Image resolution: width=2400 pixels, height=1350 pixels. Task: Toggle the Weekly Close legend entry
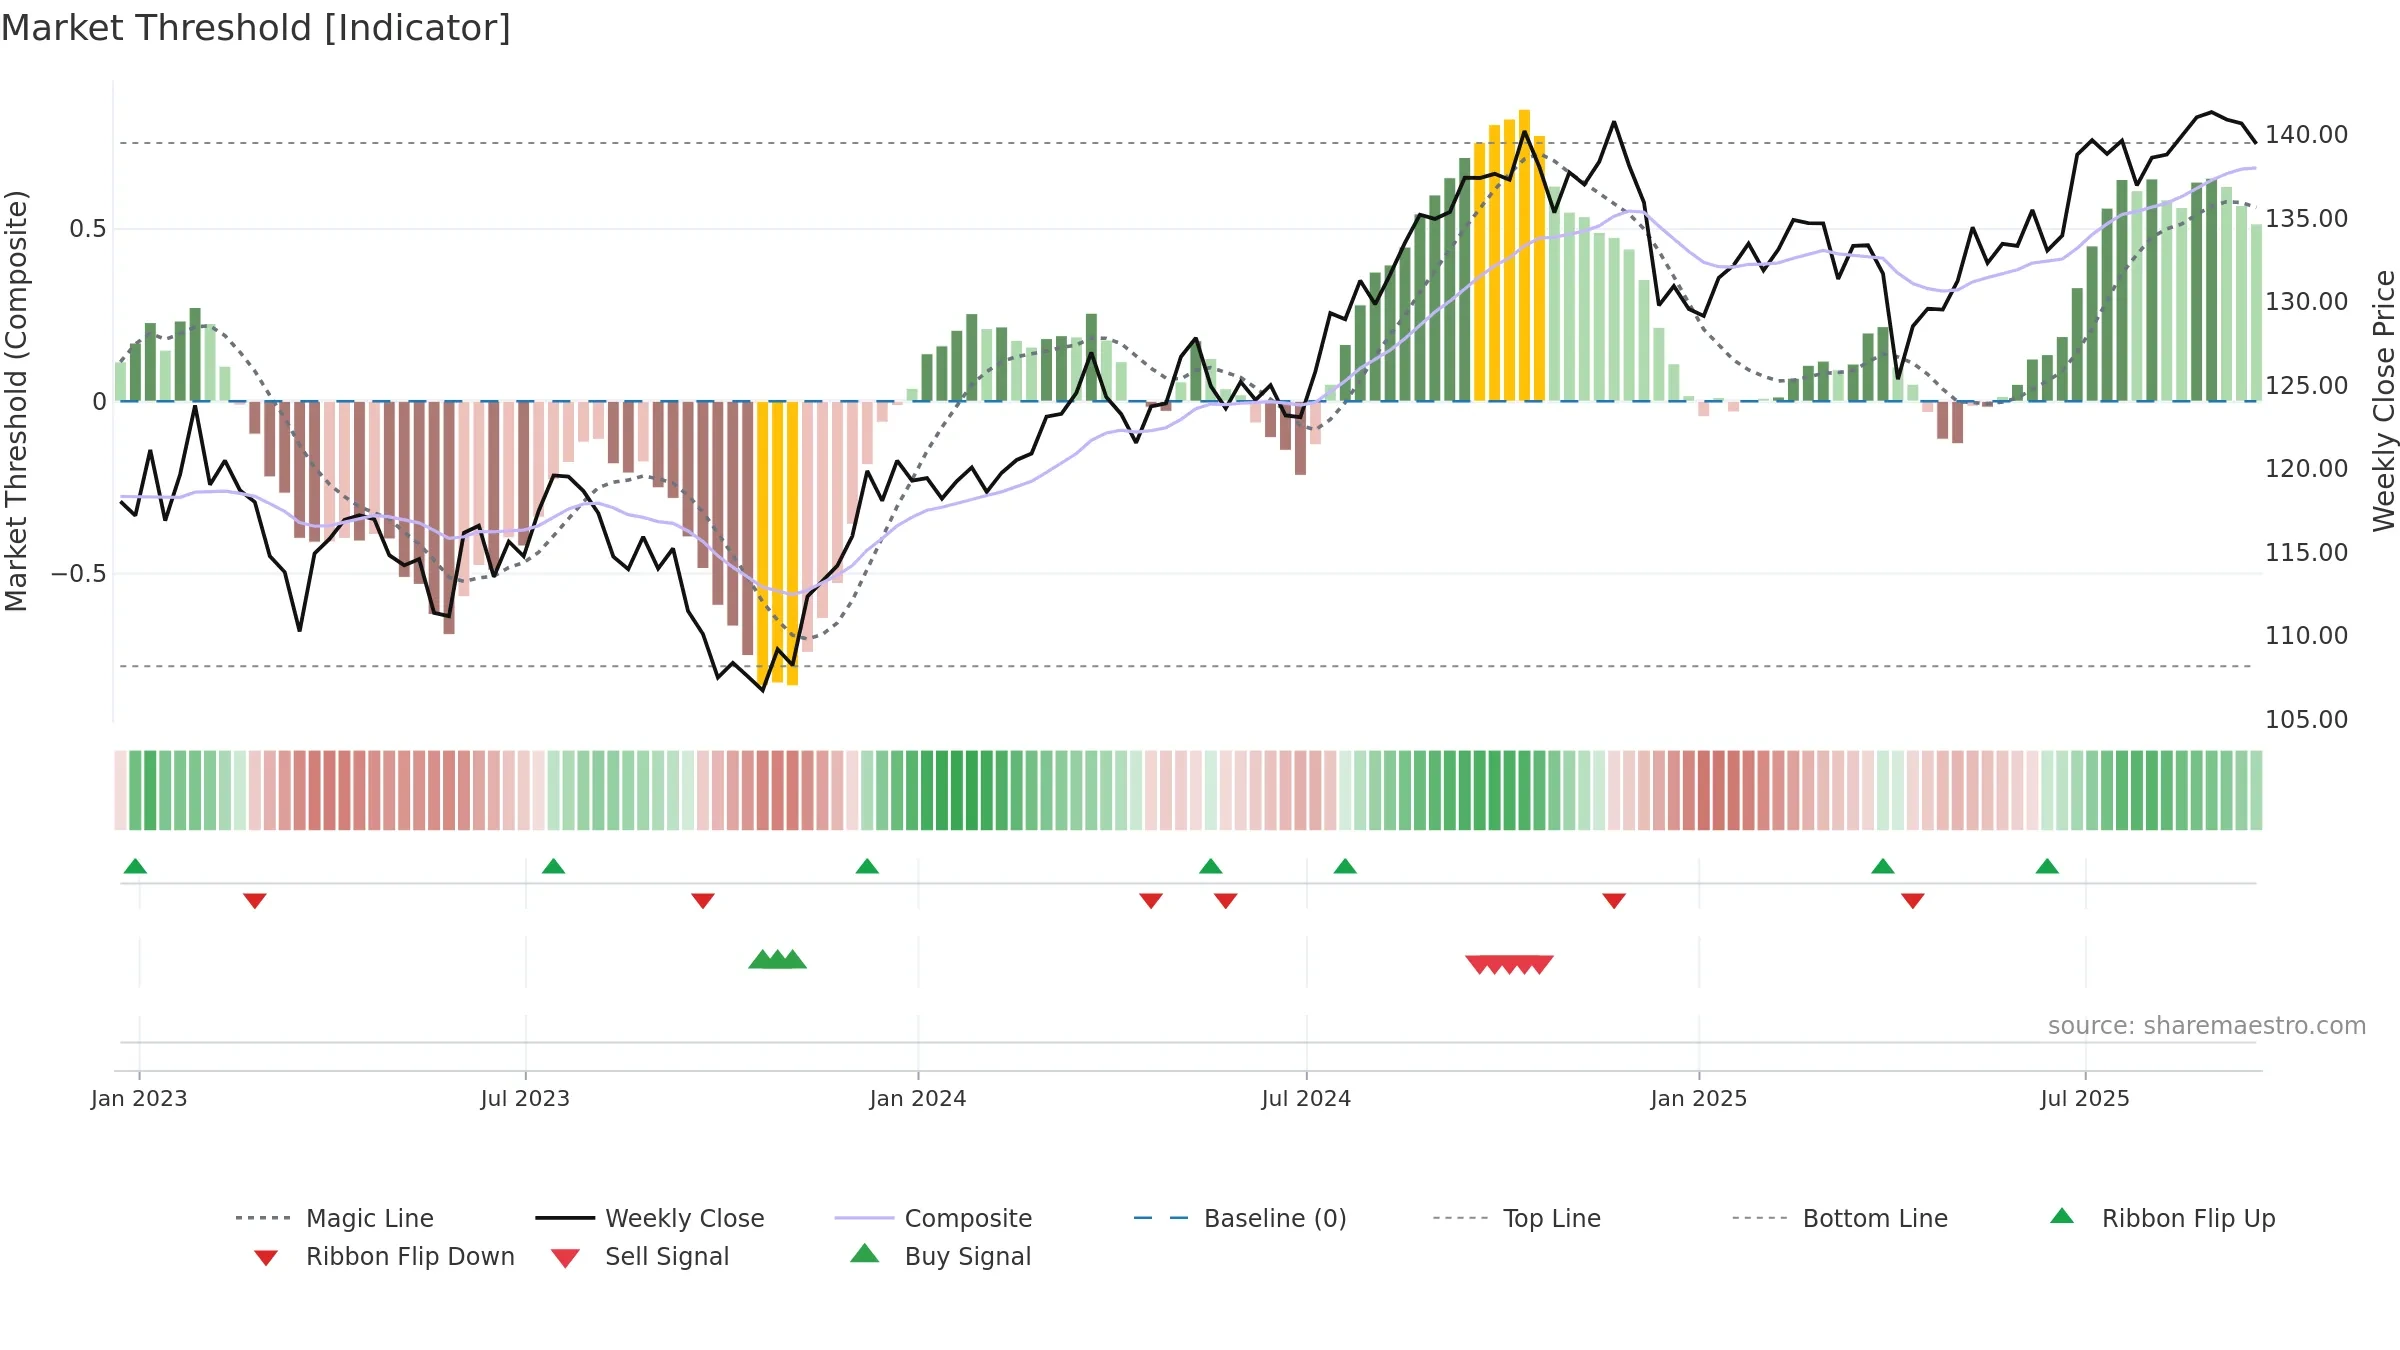click(x=650, y=1218)
